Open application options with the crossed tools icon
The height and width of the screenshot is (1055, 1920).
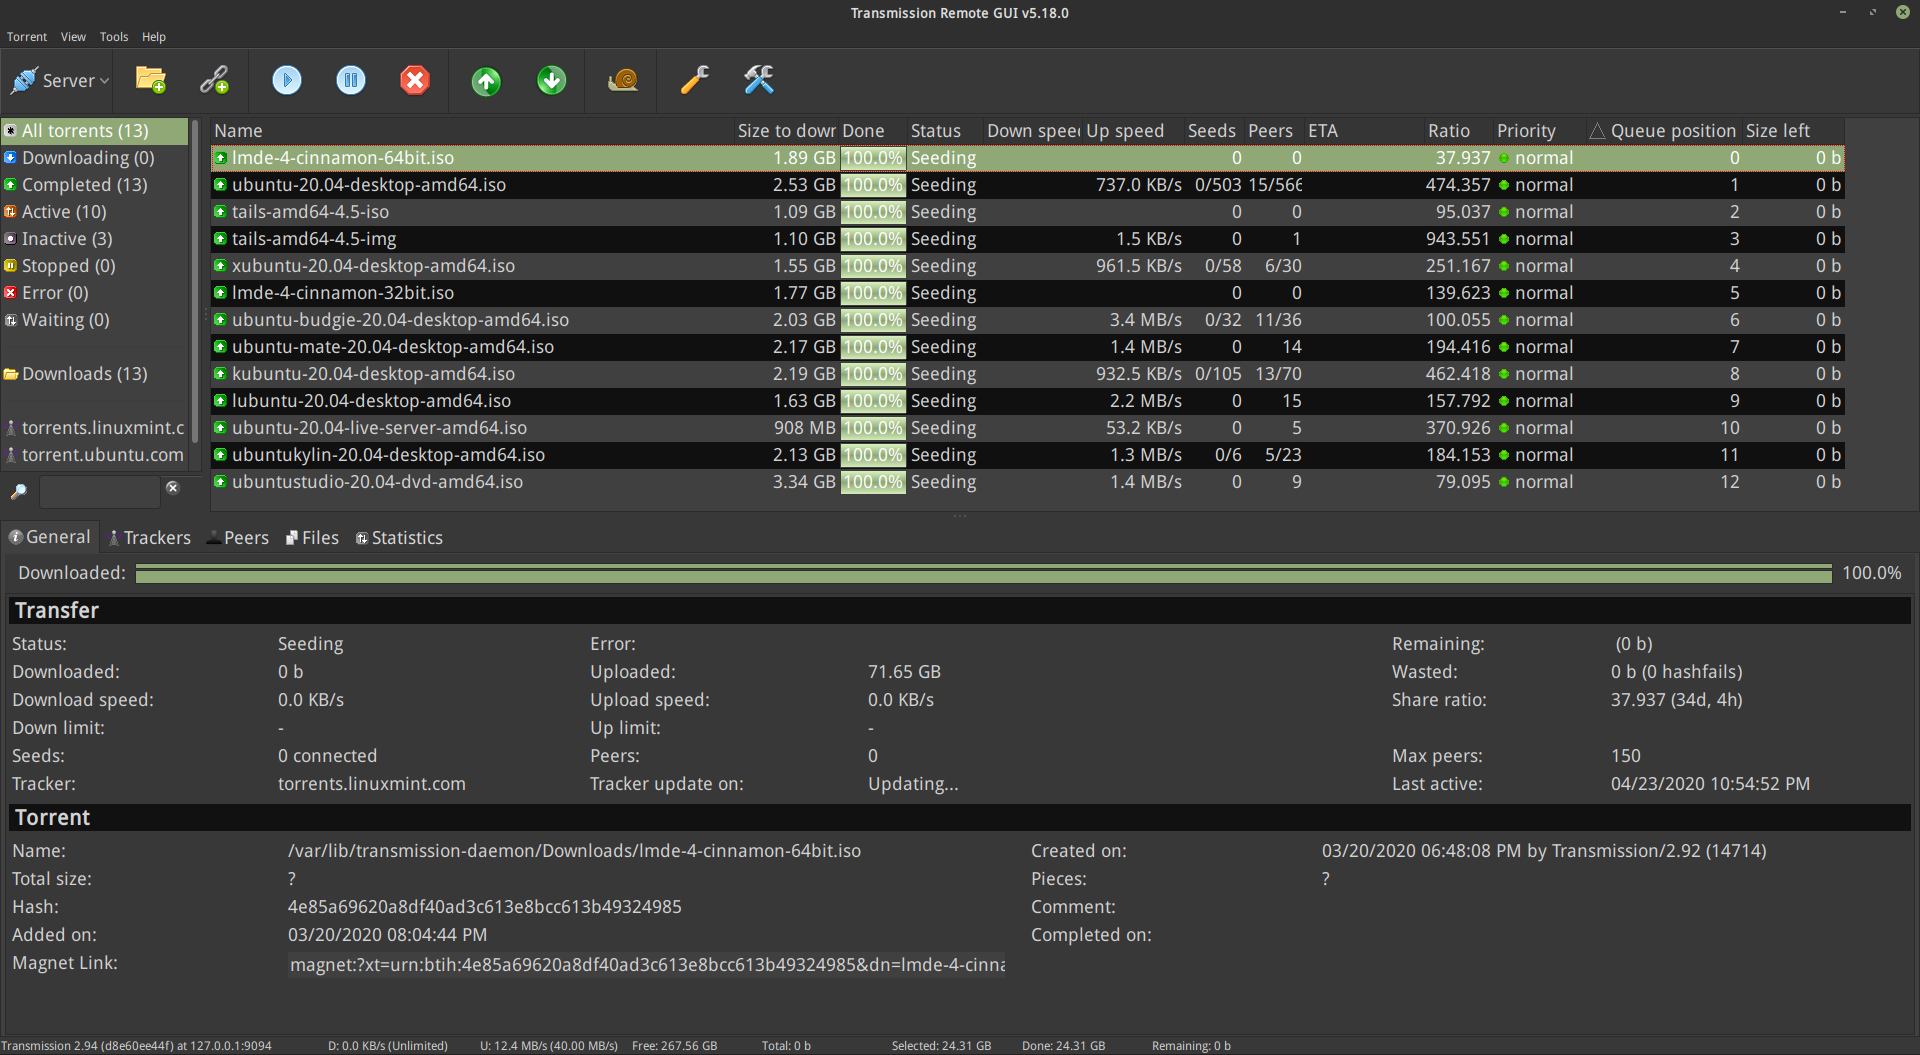coord(759,80)
